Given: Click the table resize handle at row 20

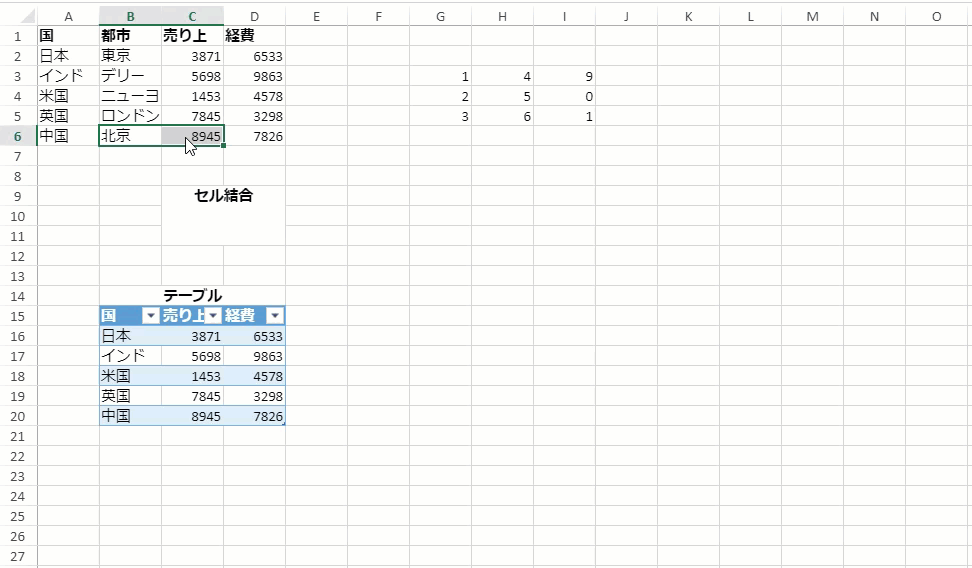Looking at the screenshot, I should click(284, 424).
